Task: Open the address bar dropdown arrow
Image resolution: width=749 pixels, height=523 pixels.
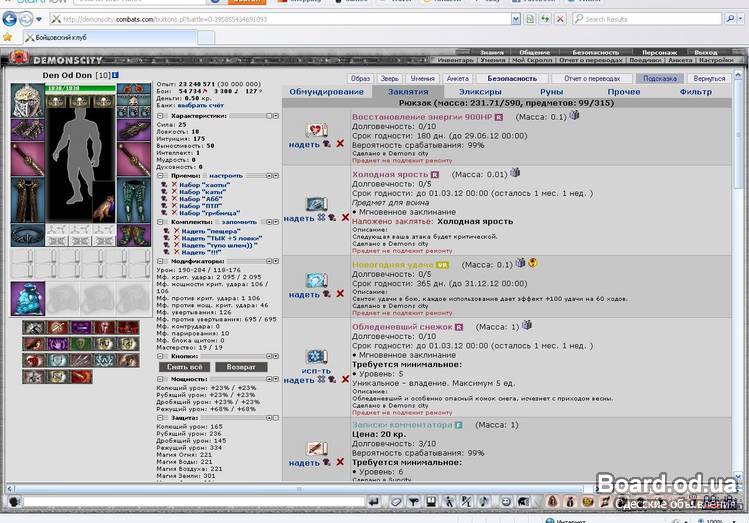Action: coord(516,19)
